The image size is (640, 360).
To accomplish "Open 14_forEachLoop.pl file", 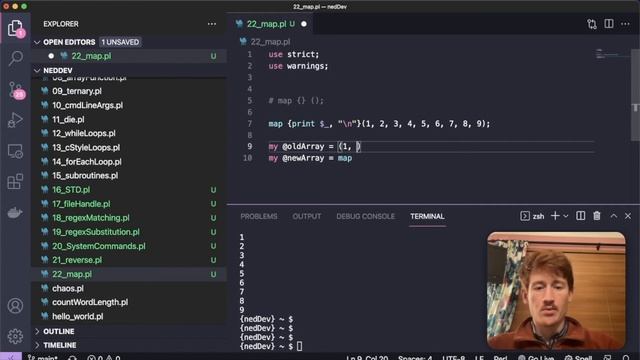I will [x=130, y=162].
